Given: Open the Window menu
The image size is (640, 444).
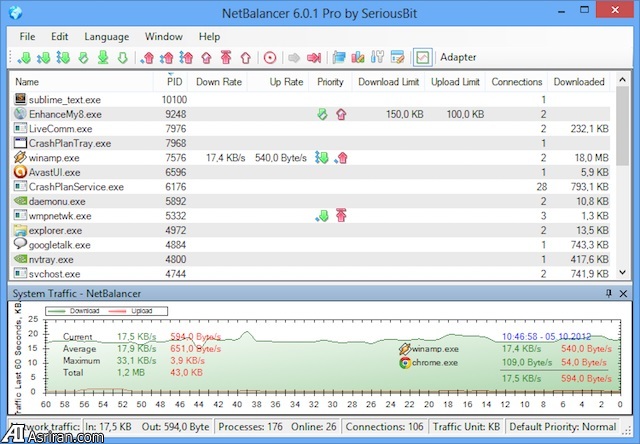Looking at the screenshot, I should tap(163, 36).
